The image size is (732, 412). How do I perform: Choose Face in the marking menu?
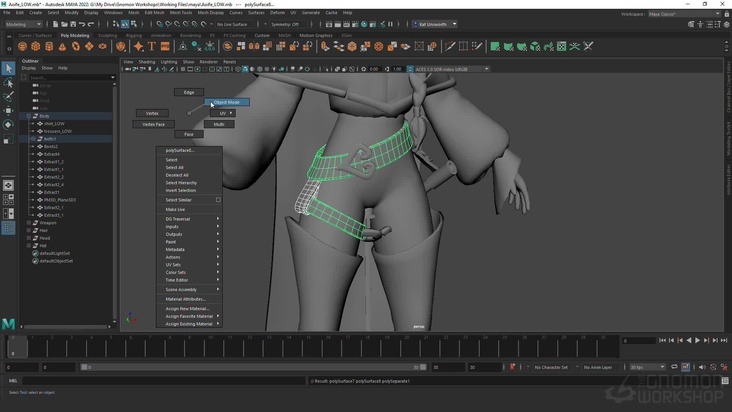tap(189, 134)
